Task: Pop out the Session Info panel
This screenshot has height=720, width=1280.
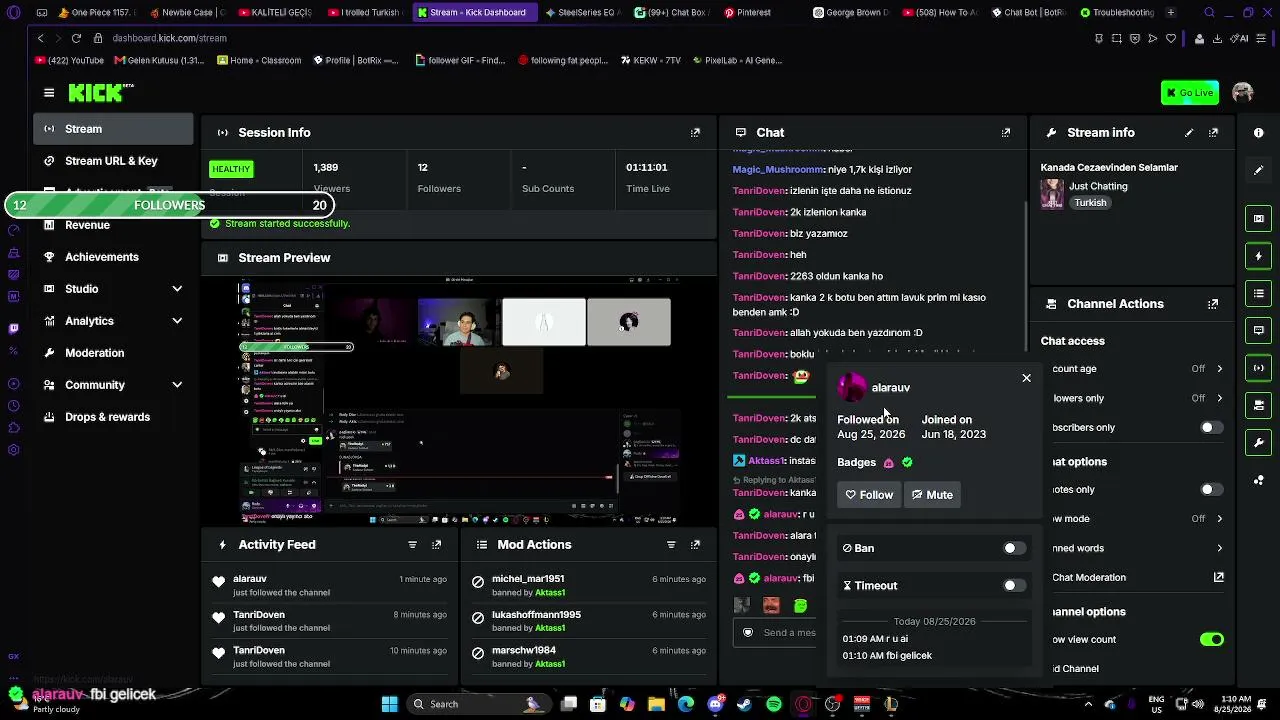Action: coord(695,132)
